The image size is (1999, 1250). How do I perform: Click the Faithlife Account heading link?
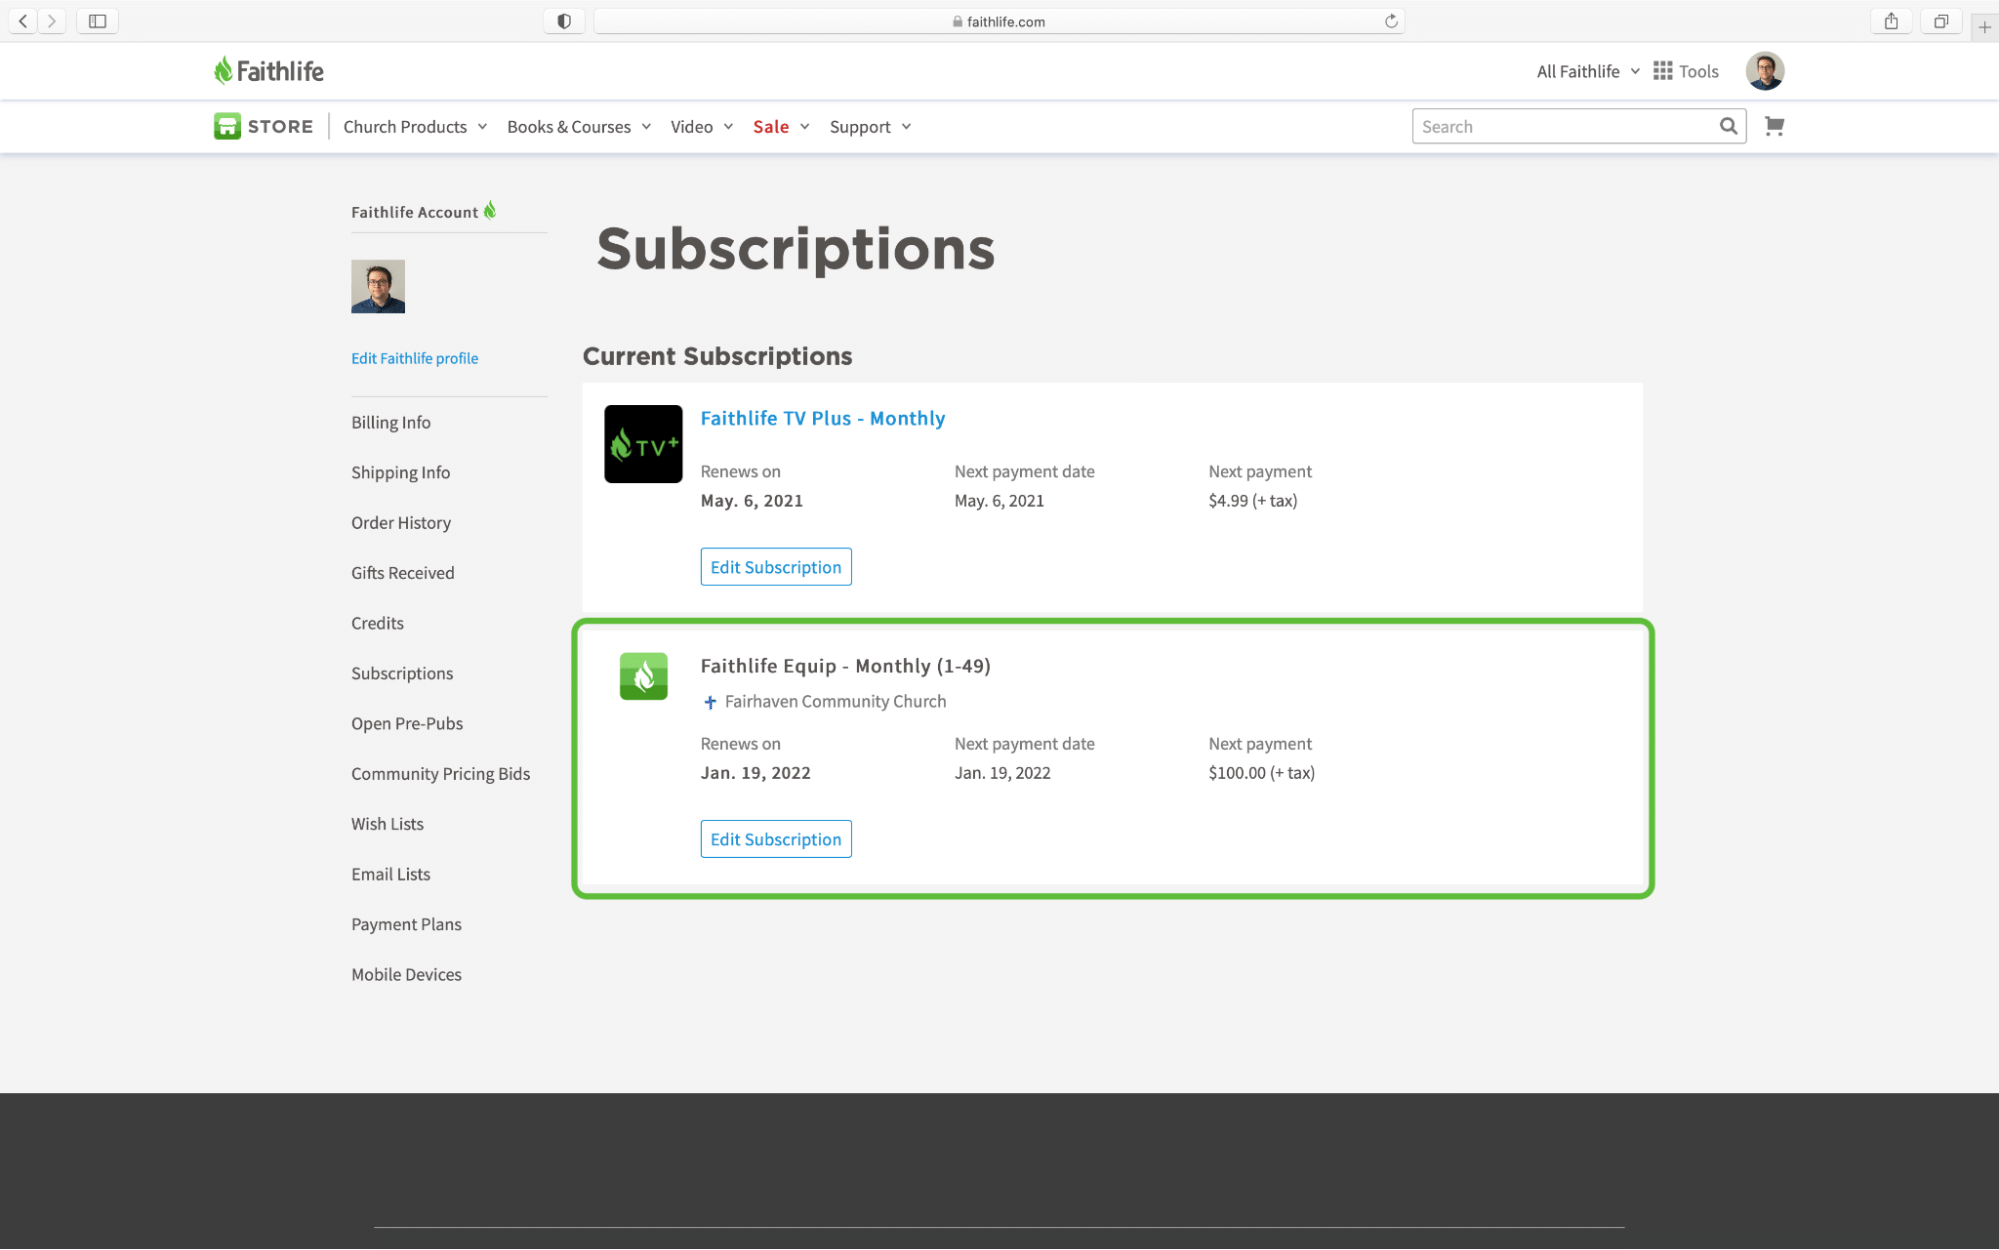[x=414, y=212]
